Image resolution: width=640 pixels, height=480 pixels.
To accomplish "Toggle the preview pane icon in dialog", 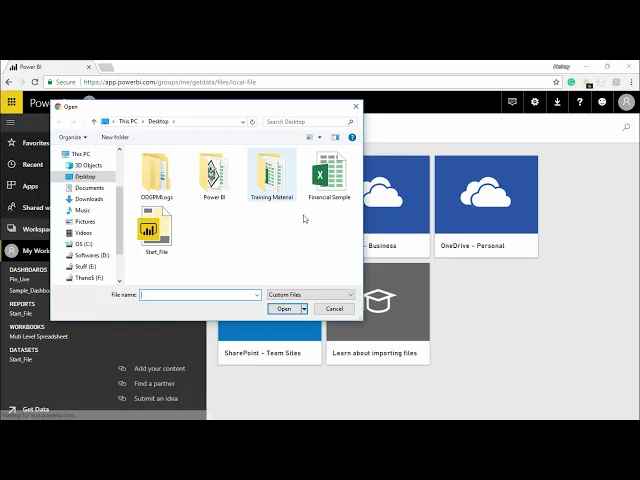I will (x=335, y=137).
